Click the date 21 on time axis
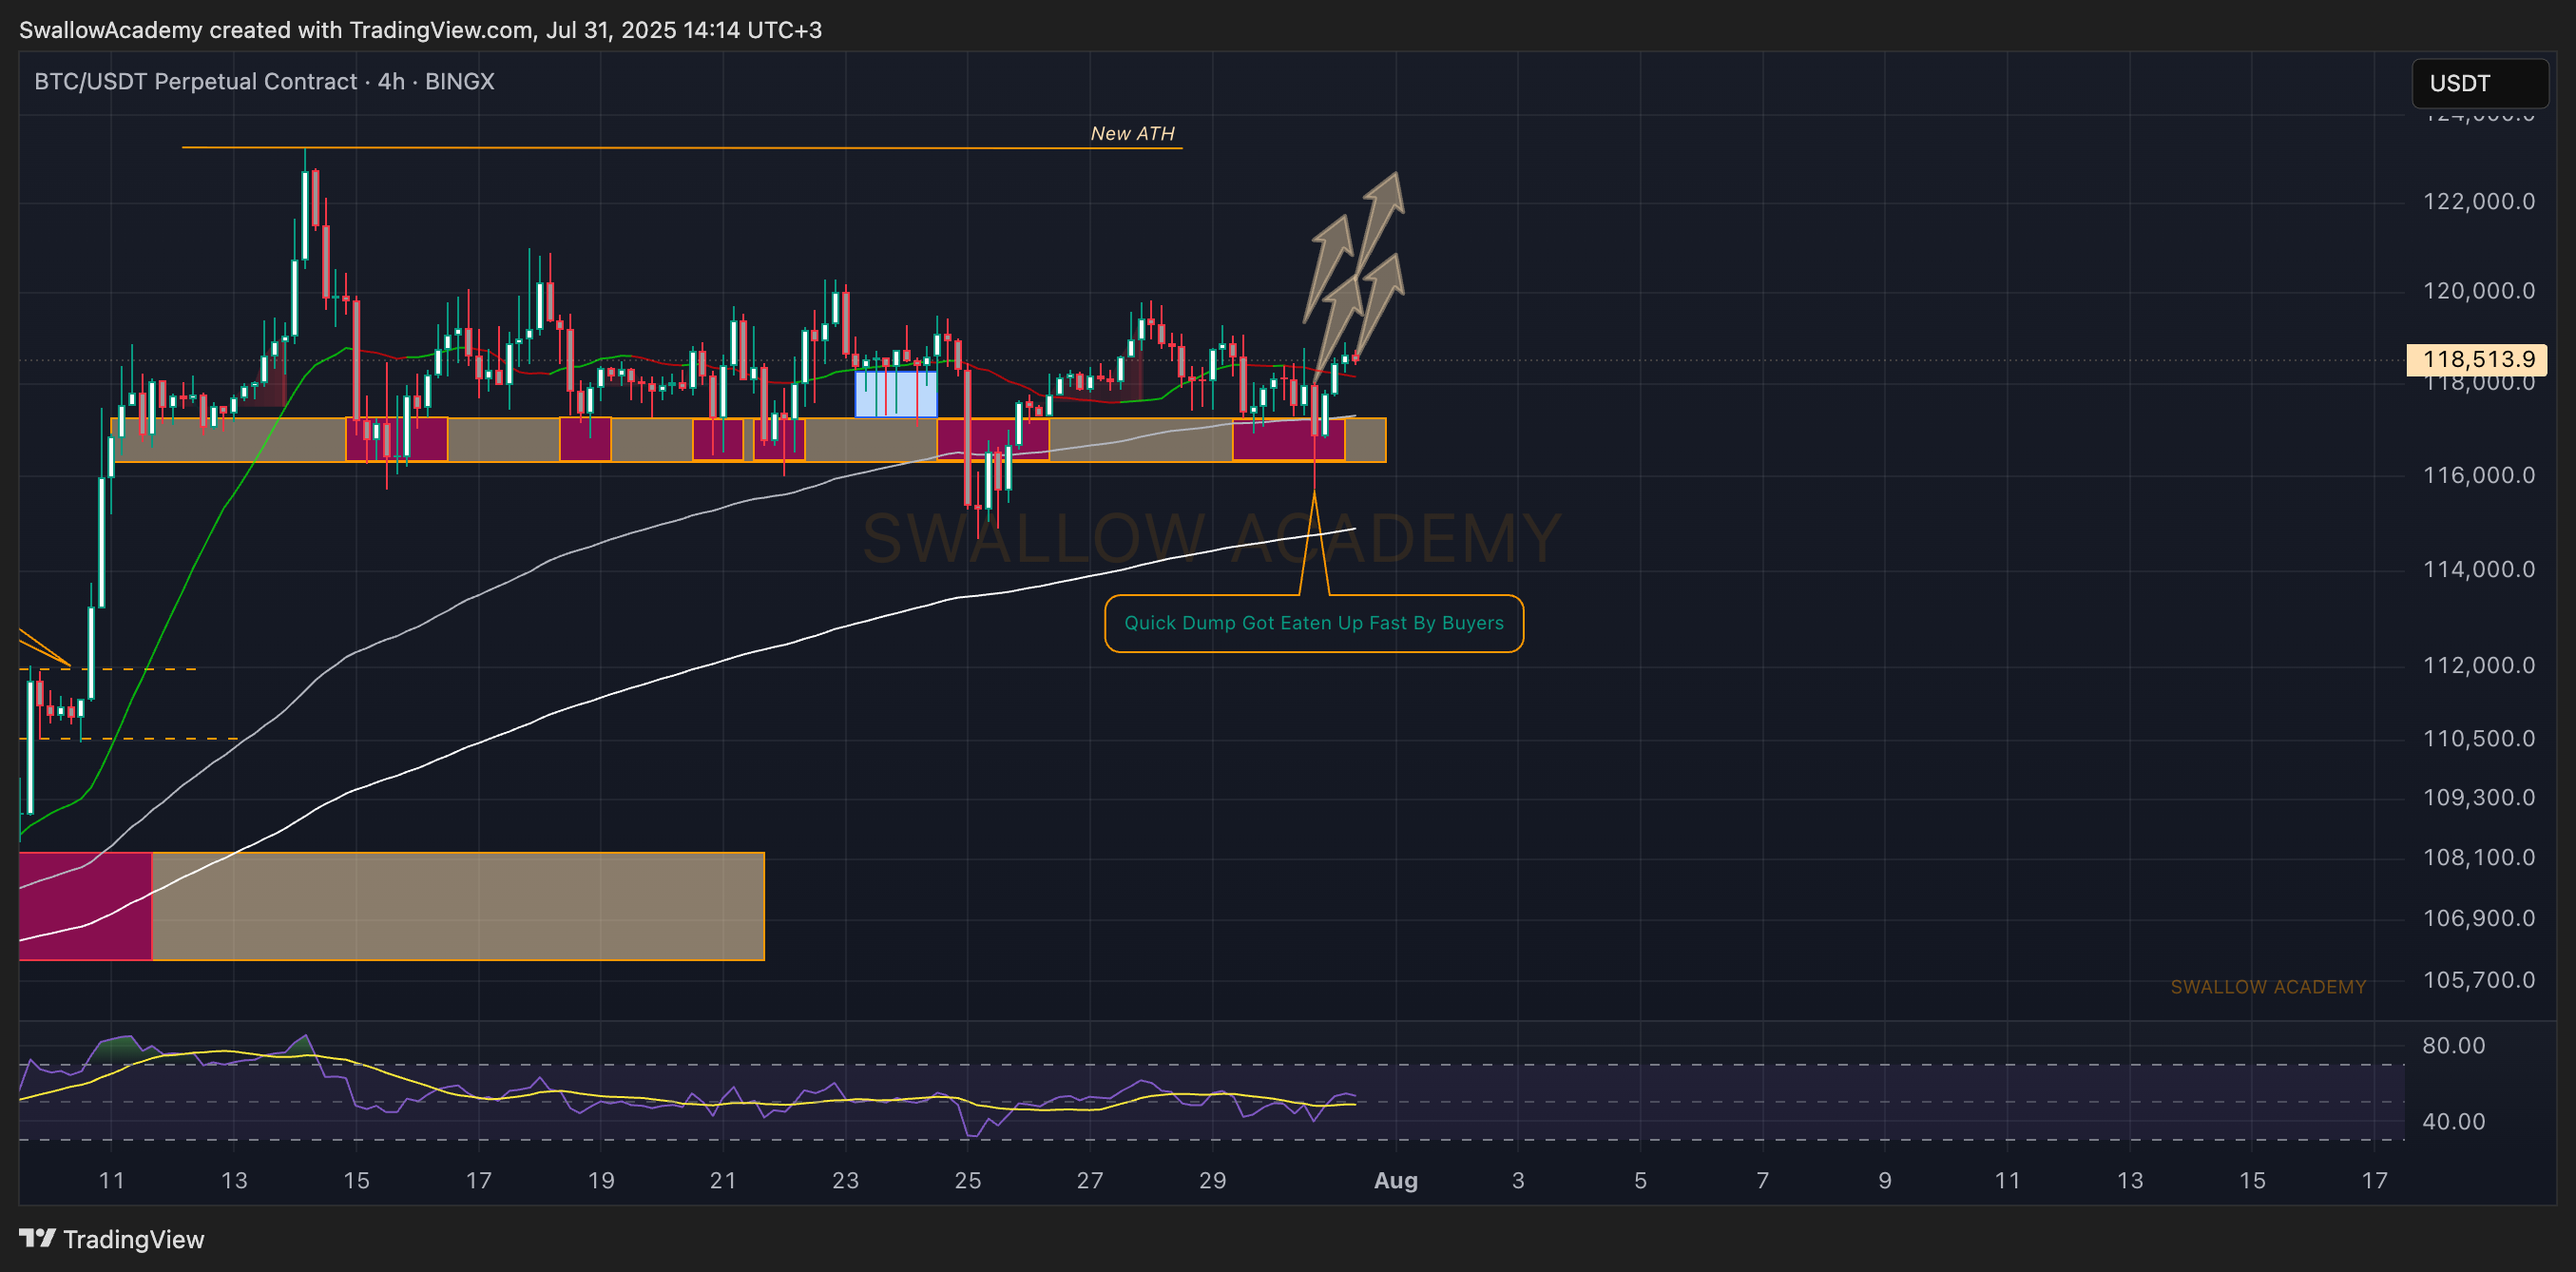 tap(723, 1181)
